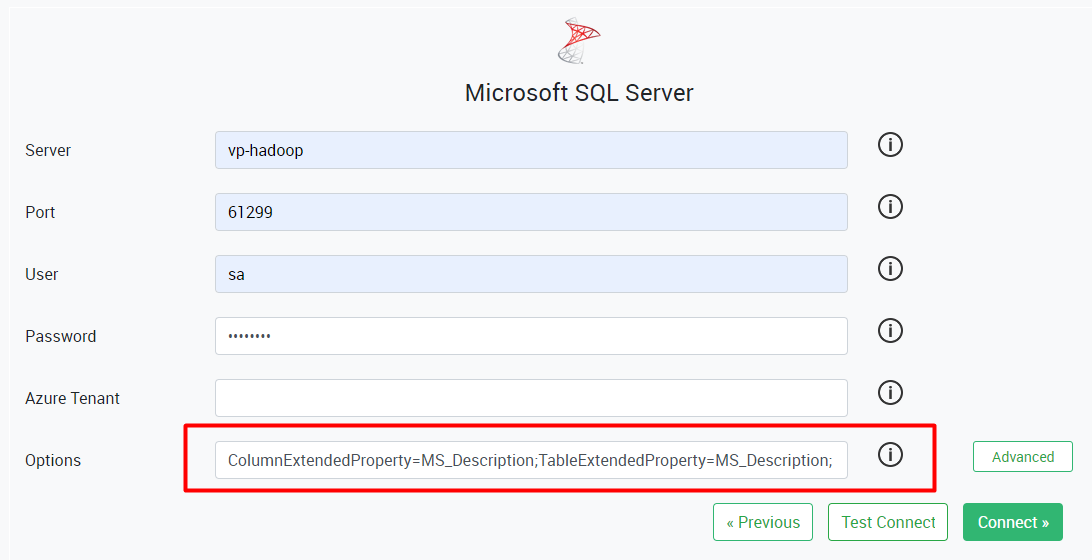This screenshot has width=1092, height=560.
Task: Click into the masked Password field
Action: click(x=531, y=336)
